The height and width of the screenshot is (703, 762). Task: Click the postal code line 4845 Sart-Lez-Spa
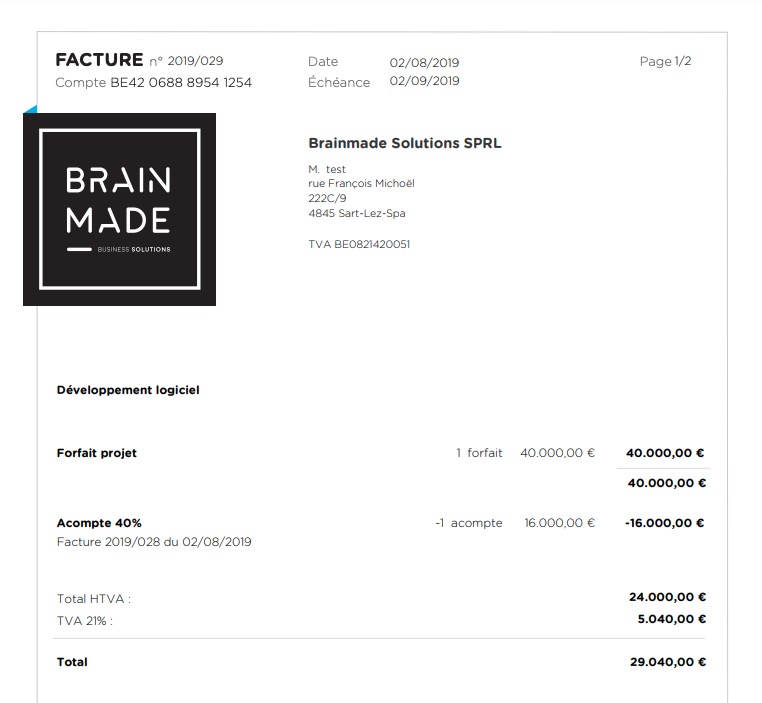[357, 213]
